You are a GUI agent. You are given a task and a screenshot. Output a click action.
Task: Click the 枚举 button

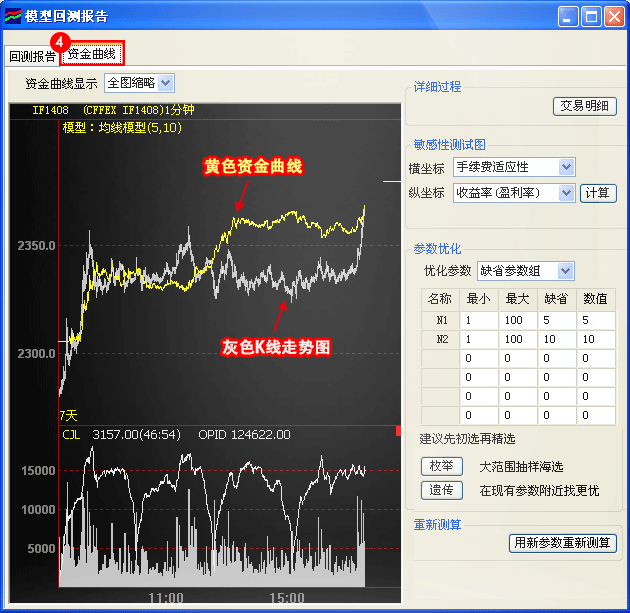click(441, 466)
